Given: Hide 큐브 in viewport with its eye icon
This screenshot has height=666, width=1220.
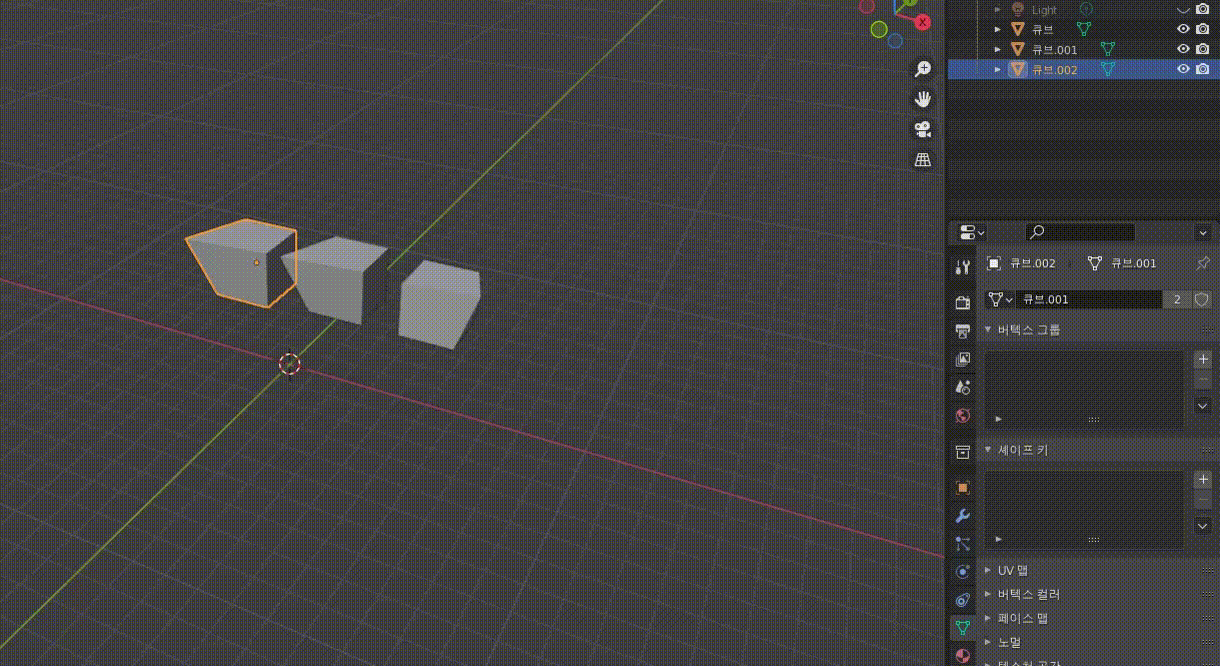Looking at the screenshot, I should click(1183, 29).
